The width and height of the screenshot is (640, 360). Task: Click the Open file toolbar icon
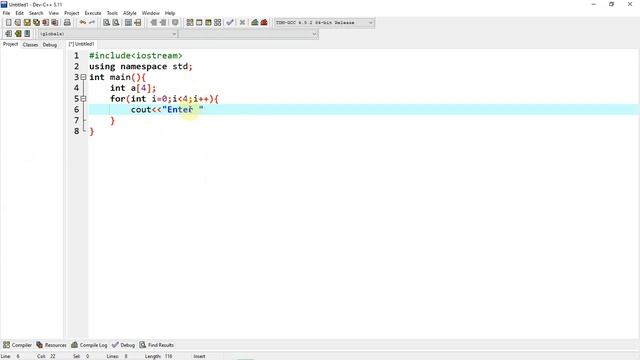[x=18, y=22]
